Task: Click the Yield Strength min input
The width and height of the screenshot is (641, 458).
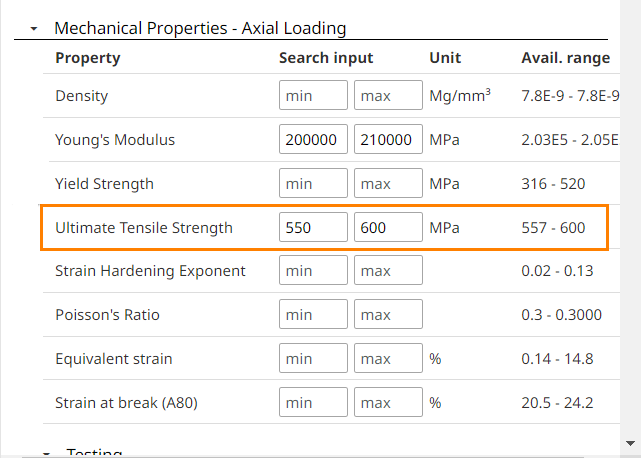Action: (x=313, y=184)
